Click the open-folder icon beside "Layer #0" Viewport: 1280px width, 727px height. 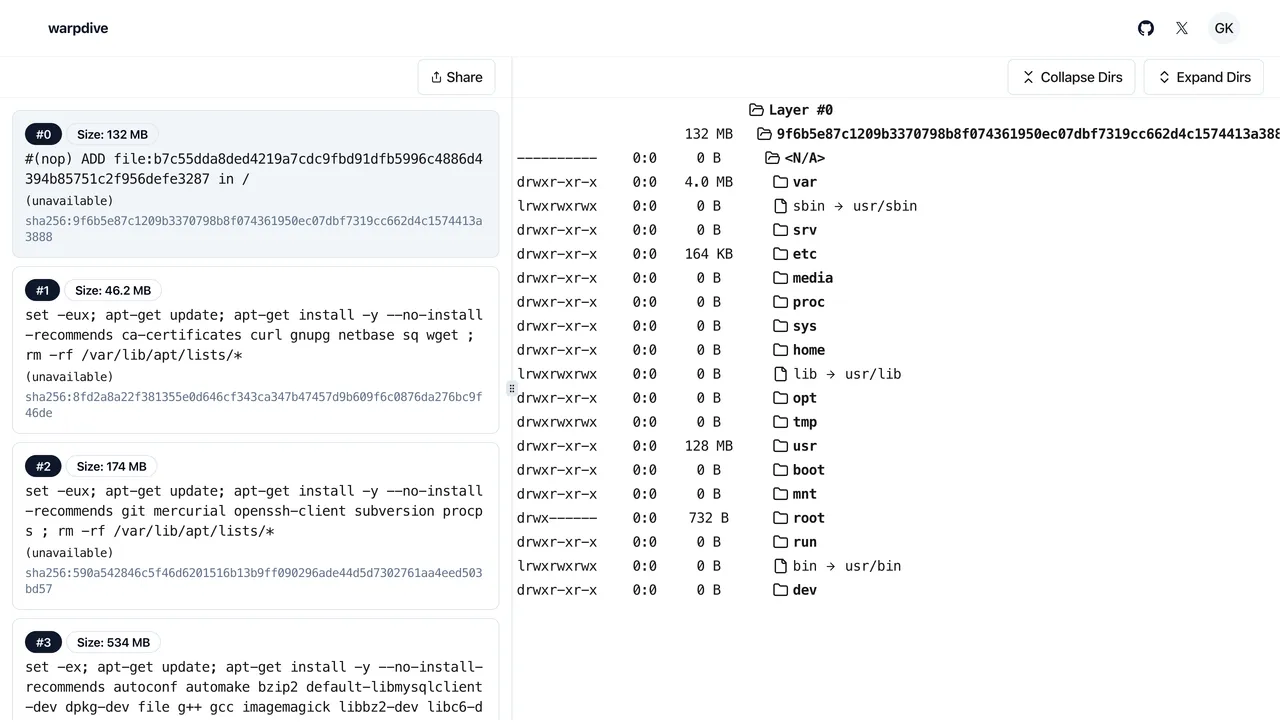click(756, 110)
